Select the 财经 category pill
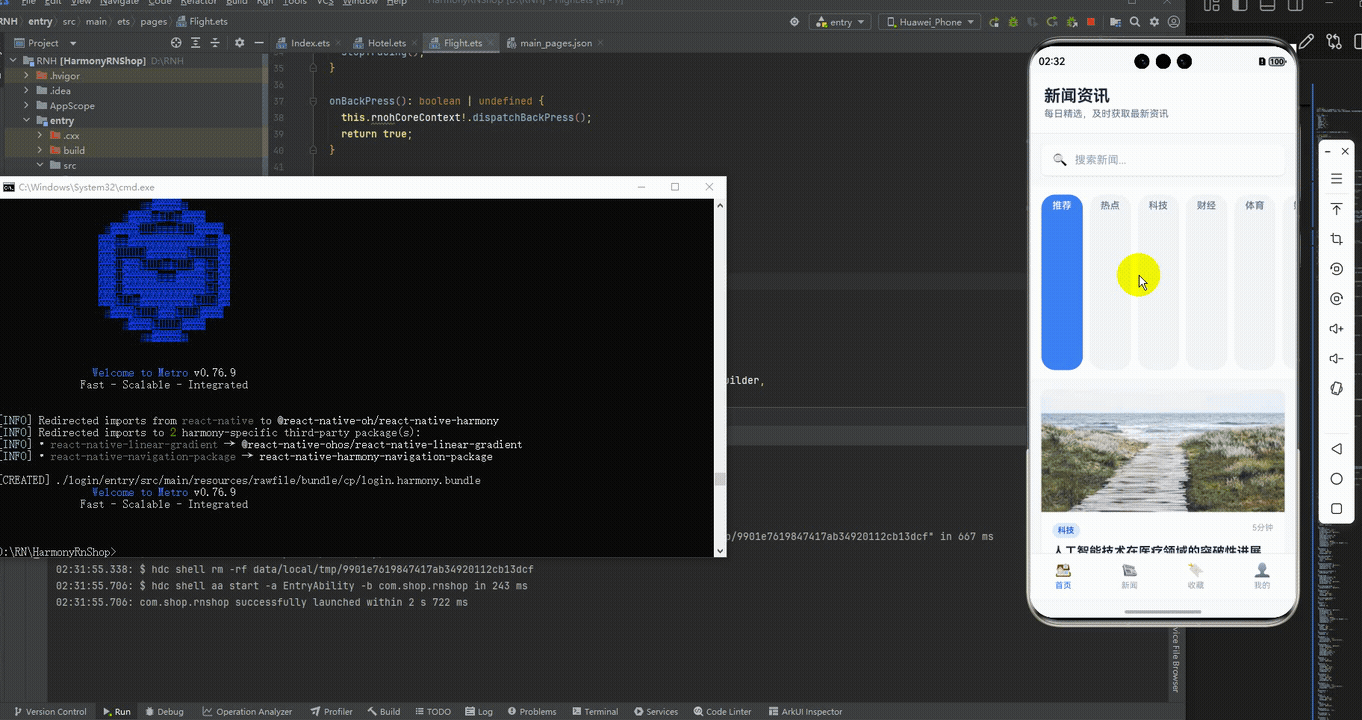The width and height of the screenshot is (1362, 720). [1206, 282]
